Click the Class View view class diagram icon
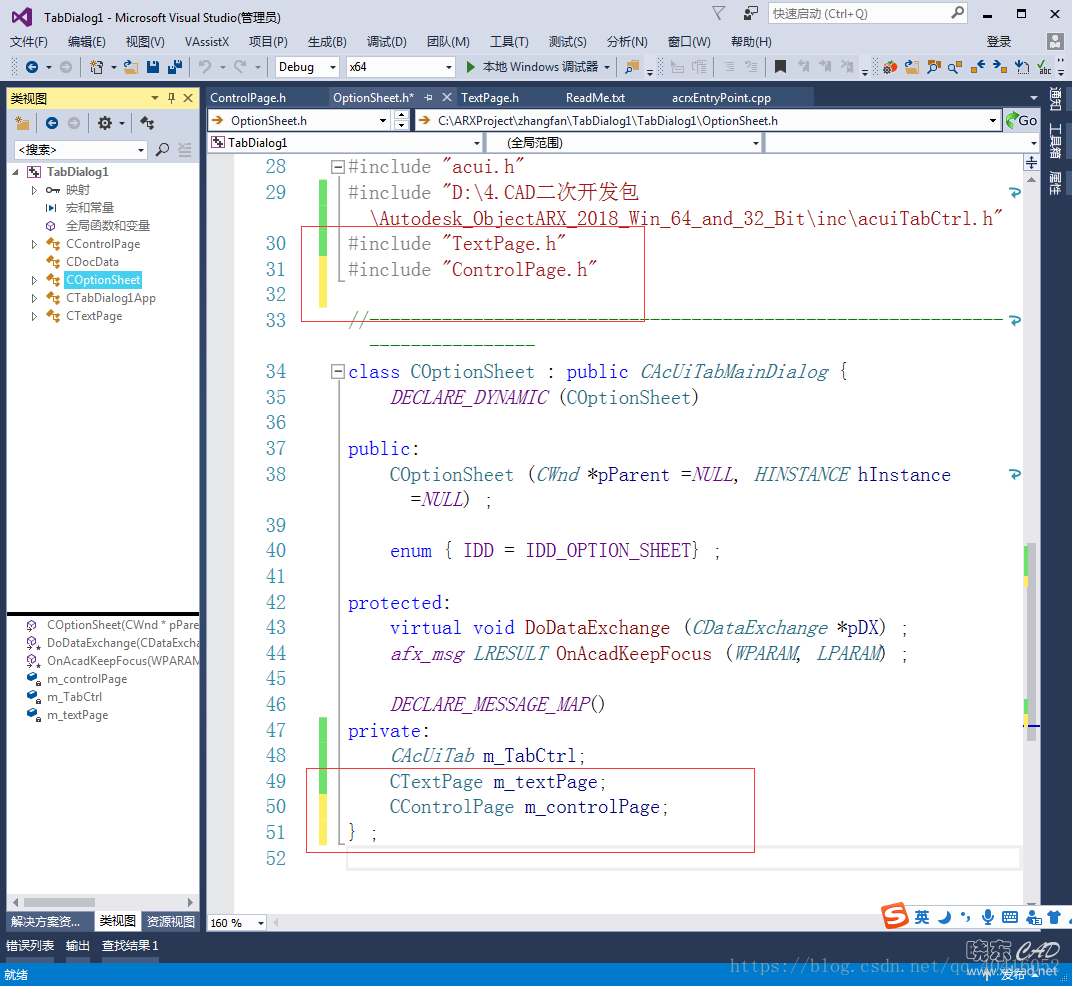This screenshot has height=986, width=1072. (147, 123)
